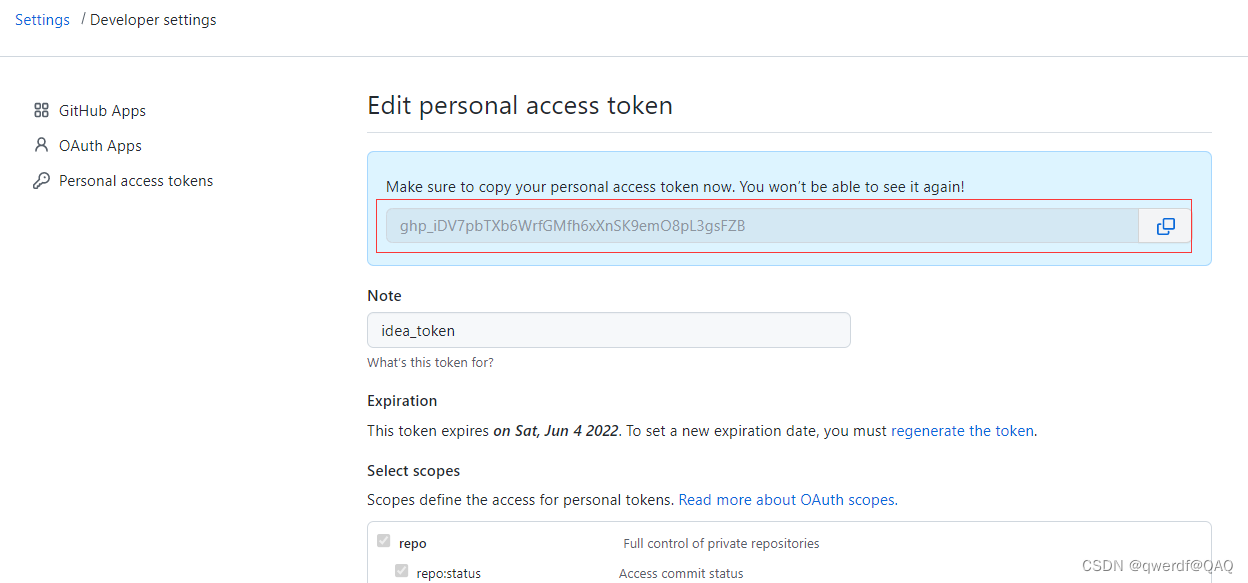The height and width of the screenshot is (583, 1248).
Task: Click the What's this token for hint
Action: click(430, 363)
